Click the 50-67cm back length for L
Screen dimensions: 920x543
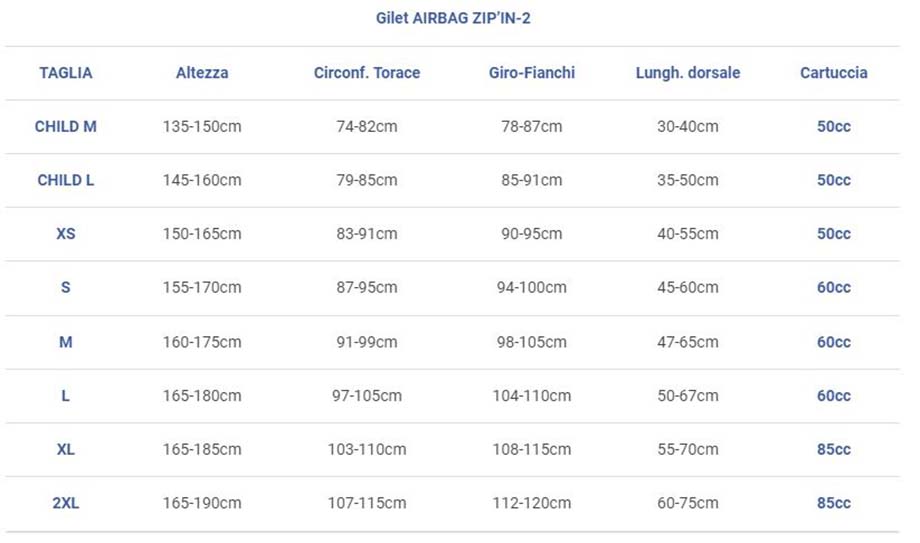[688, 396]
